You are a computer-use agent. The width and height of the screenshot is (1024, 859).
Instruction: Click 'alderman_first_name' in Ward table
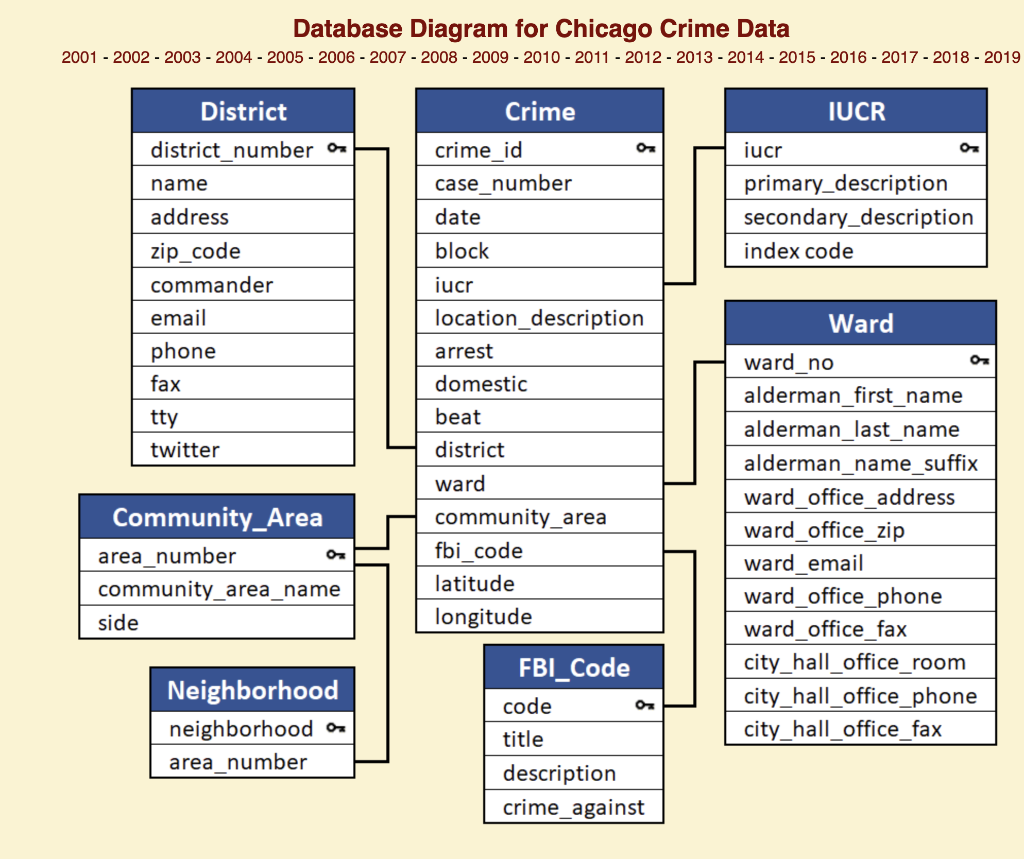(861, 395)
